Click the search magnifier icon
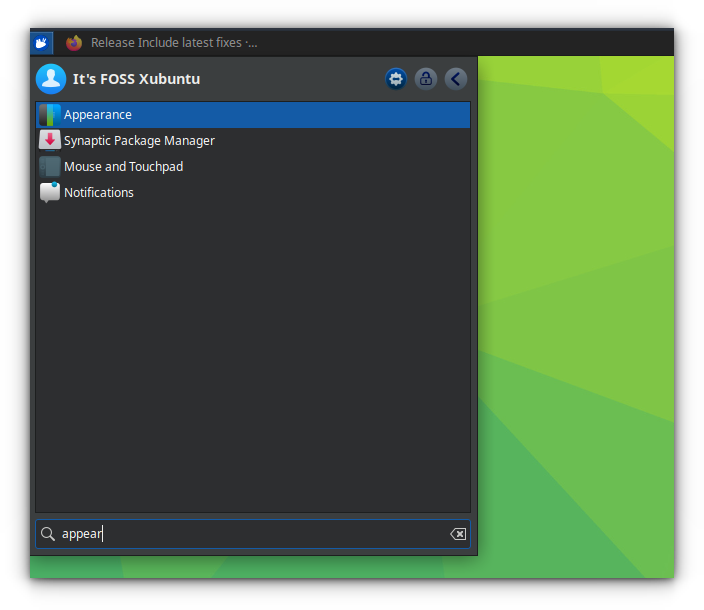This screenshot has width=704, height=610. (x=48, y=534)
